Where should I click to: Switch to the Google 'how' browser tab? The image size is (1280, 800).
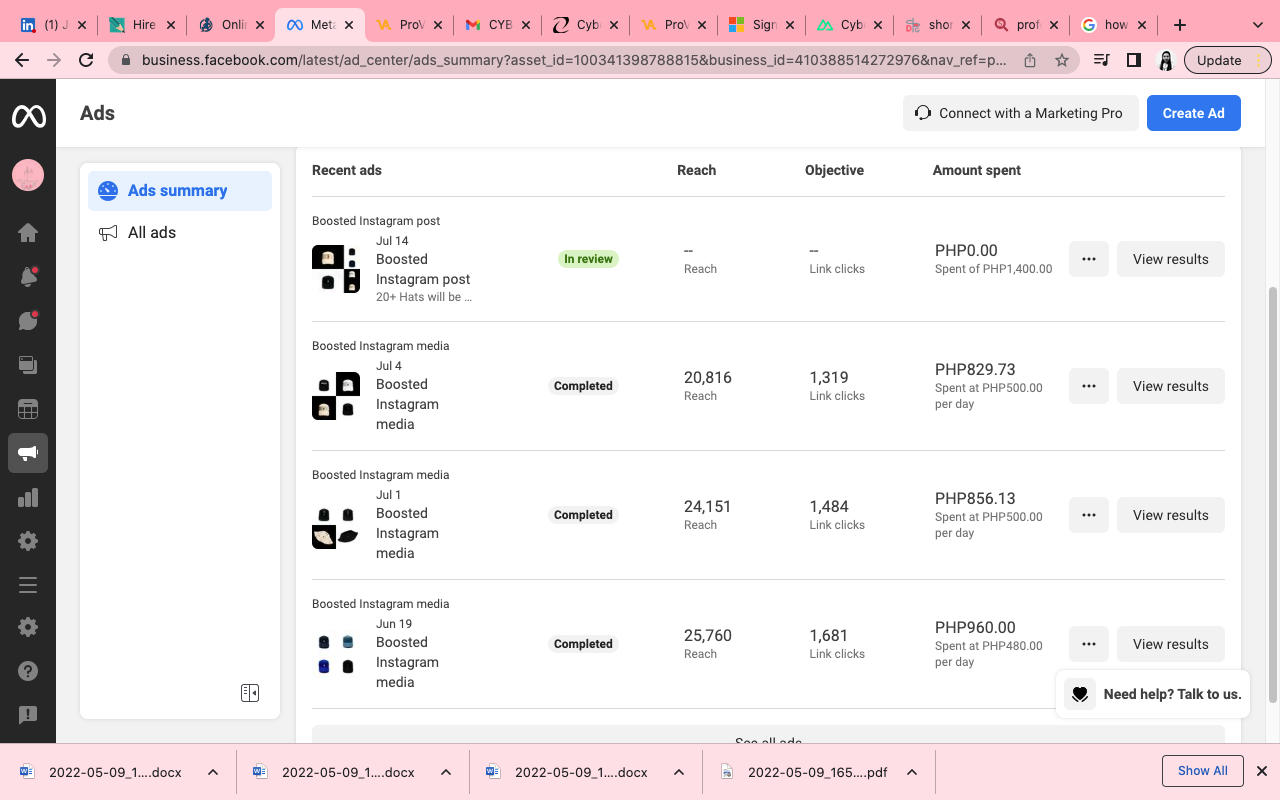1115,25
